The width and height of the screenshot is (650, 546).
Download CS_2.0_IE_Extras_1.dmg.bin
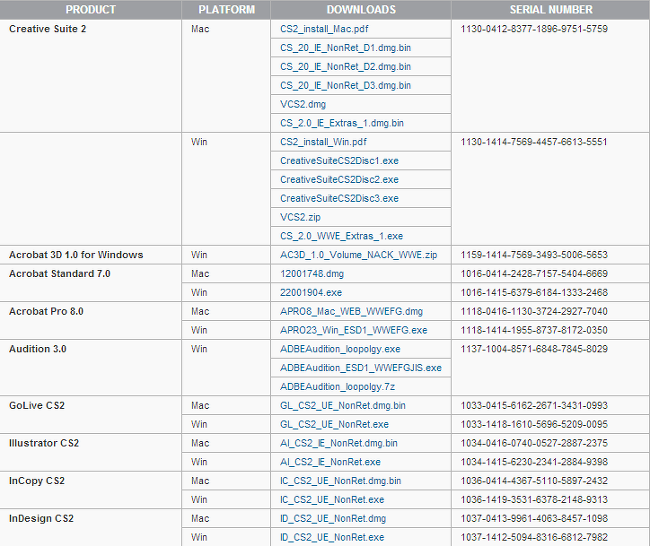(x=342, y=123)
